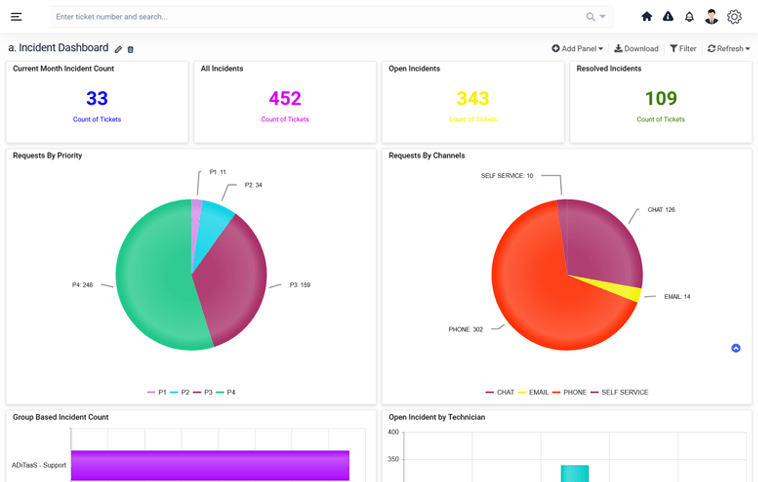758x482 pixels.
Task: Click the ADiTaaS - Support purple bar
Action: pyautogui.click(x=210, y=465)
